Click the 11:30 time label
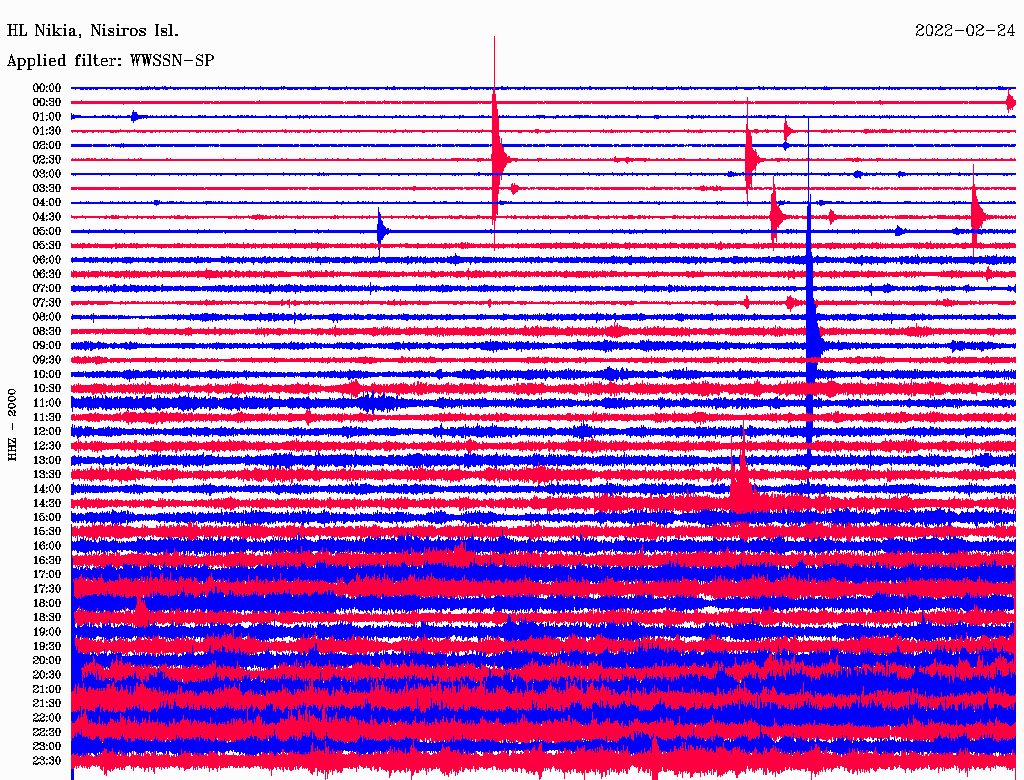Image resolution: width=1024 pixels, height=780 pixels. (x=47, y=417)
